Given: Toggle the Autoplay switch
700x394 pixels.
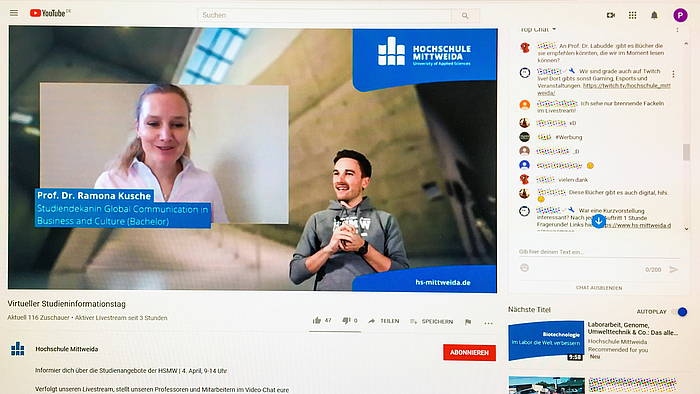Looking at the screenshot, I should click(x=679, y=311).
